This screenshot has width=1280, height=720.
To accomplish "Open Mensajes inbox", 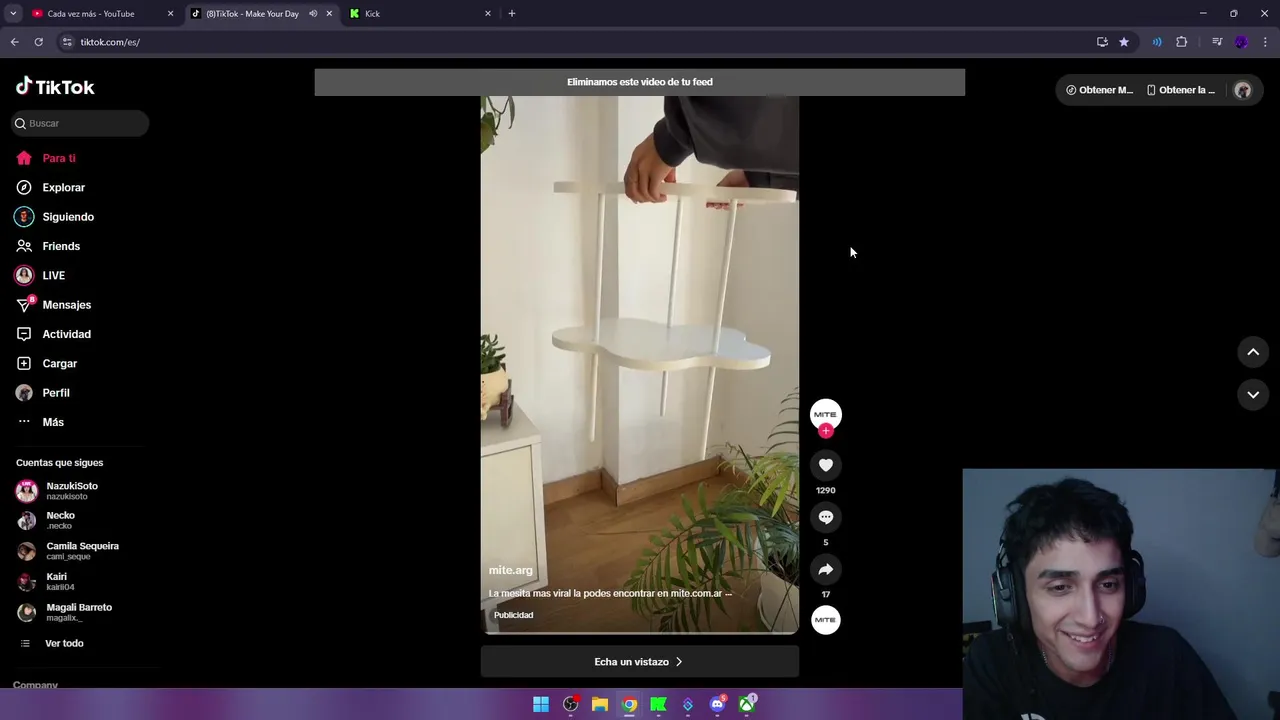I will click(66, 305).
